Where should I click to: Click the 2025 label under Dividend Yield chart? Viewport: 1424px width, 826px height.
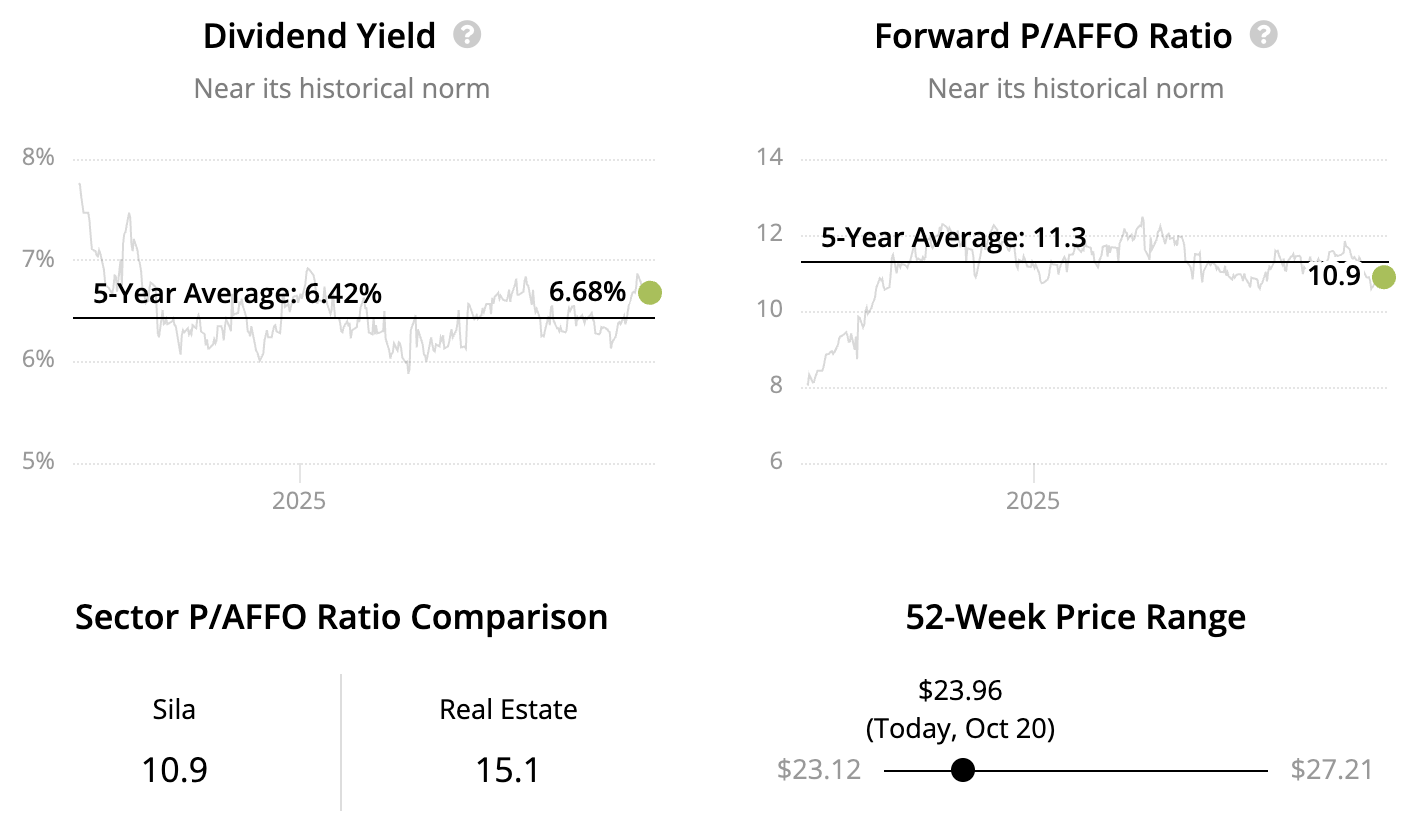point(299,499)
